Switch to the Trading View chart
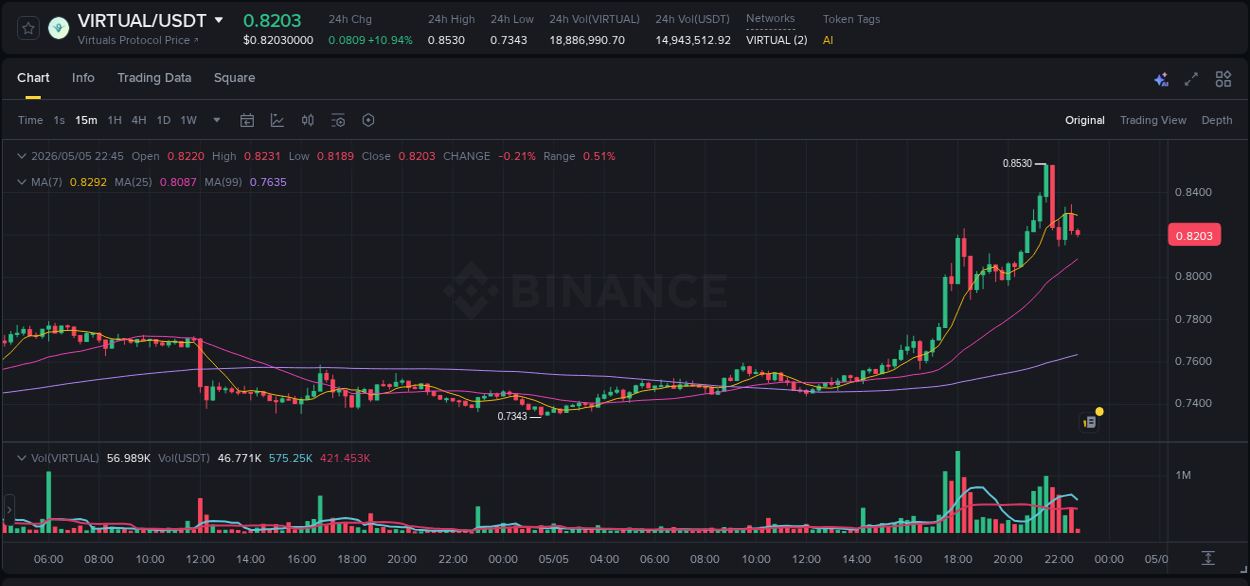Screen dimensions: 1250x586 click(x=1153, y=120)
